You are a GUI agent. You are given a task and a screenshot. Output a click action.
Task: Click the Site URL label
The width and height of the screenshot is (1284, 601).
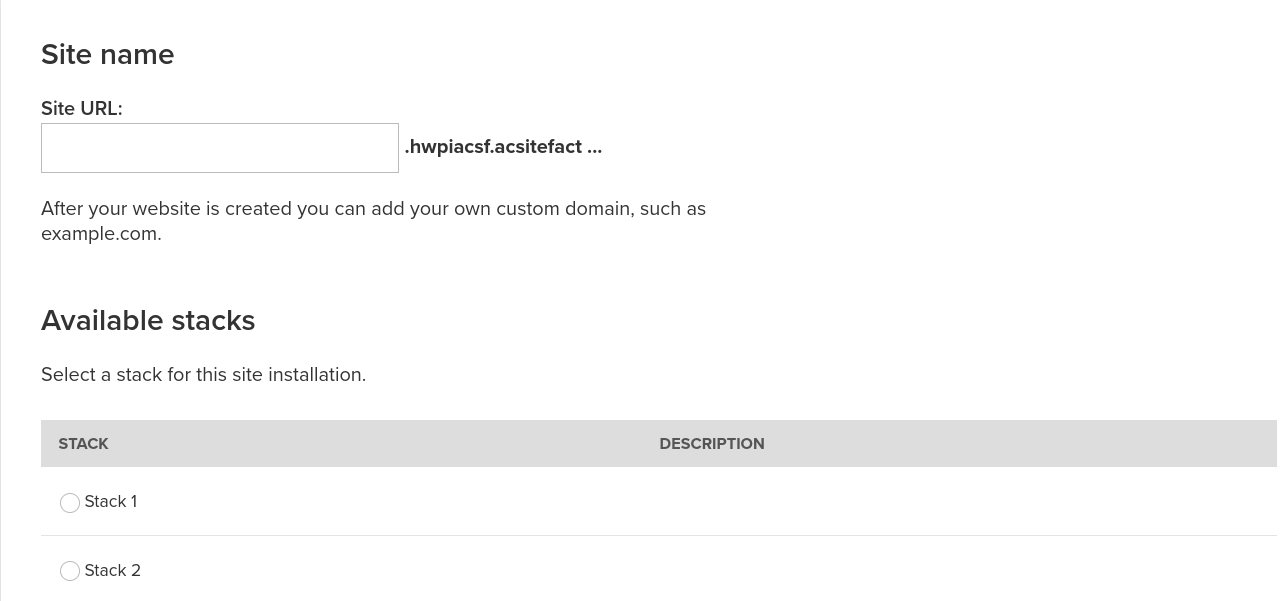[x=81, y=109]
